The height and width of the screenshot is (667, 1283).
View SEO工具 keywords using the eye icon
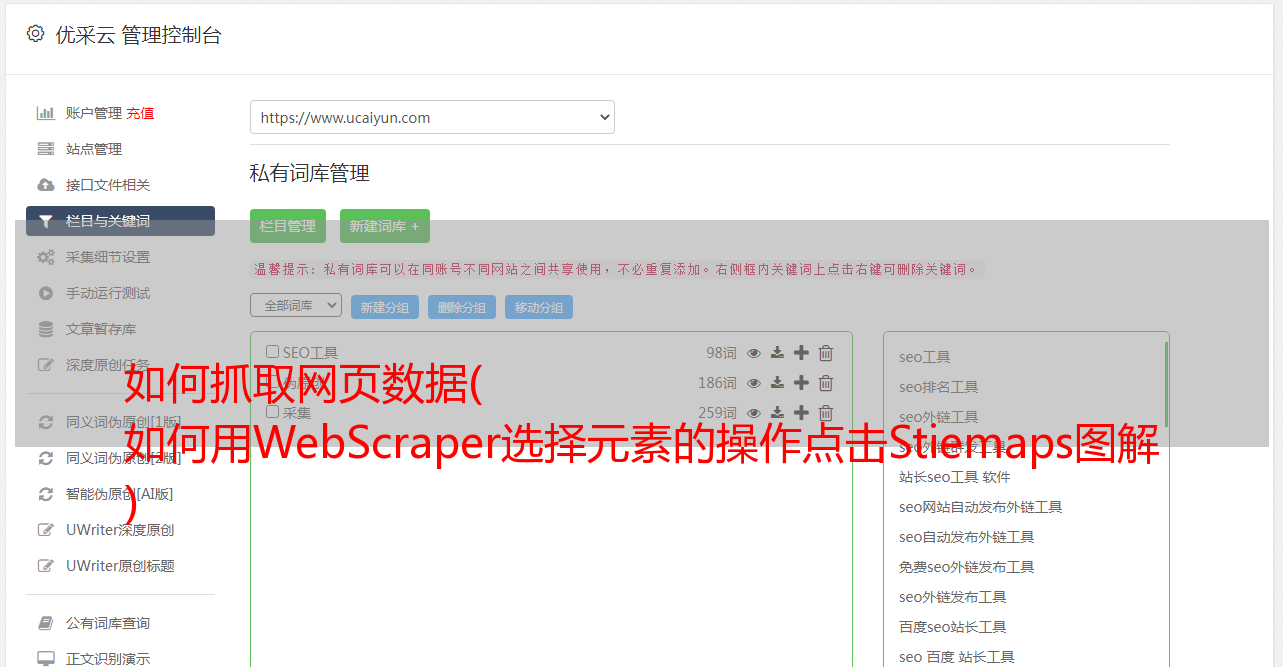pyautogui.click(x=754, y=353)
